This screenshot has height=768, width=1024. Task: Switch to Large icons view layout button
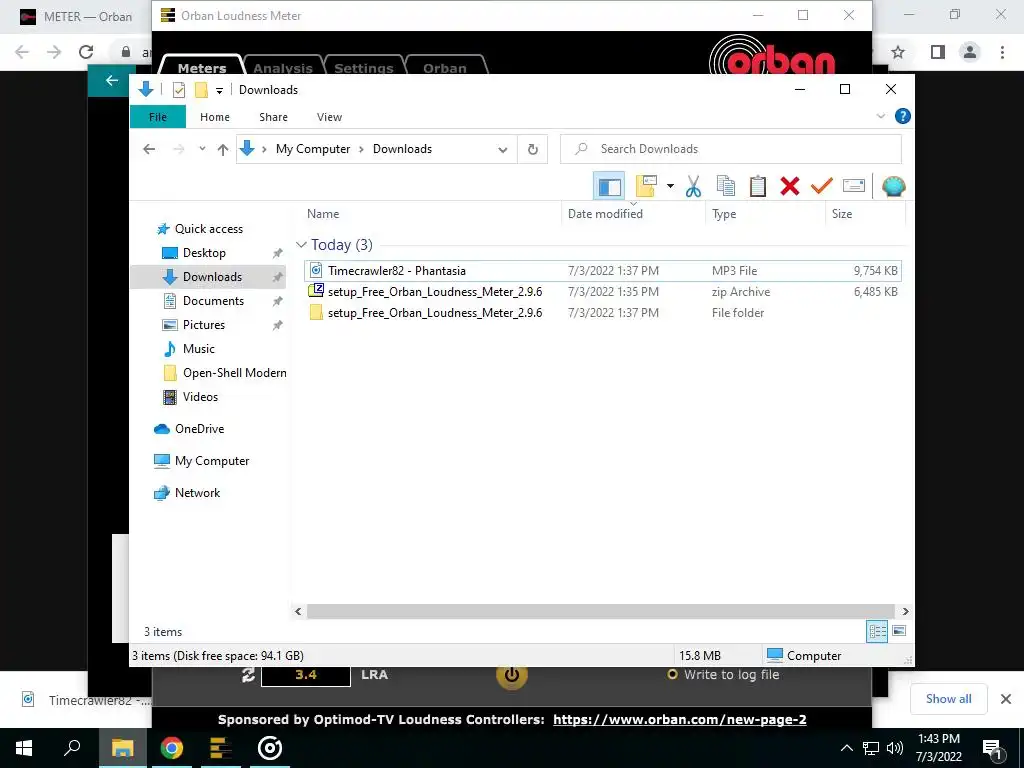tap(899, 631)
